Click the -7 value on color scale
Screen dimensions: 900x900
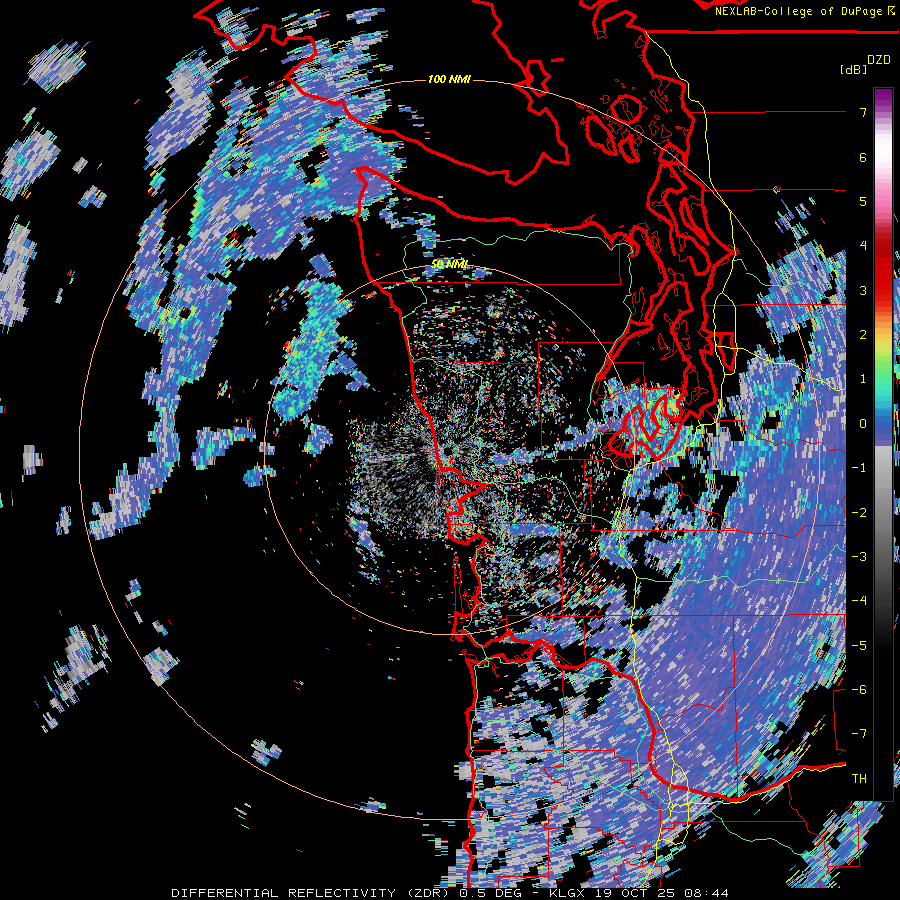pyautogui.click(x=859, y=734)
